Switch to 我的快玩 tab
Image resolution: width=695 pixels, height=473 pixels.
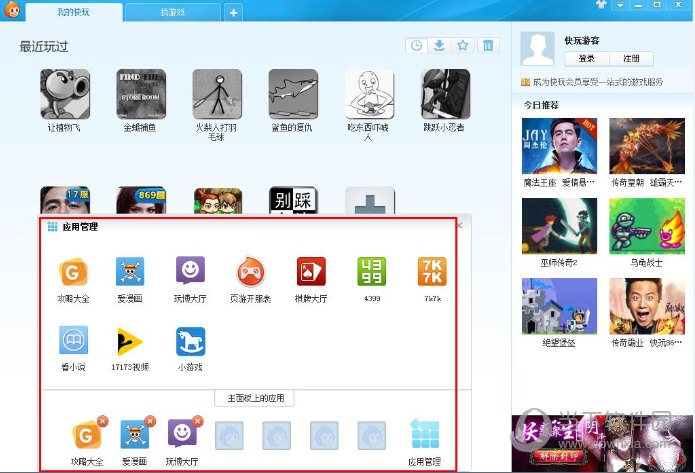74,12
